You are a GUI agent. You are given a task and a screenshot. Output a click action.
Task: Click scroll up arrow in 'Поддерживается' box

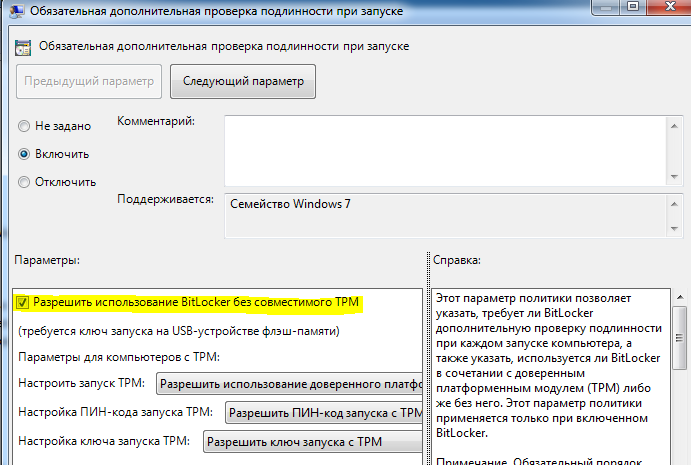(x=674, y=204)
